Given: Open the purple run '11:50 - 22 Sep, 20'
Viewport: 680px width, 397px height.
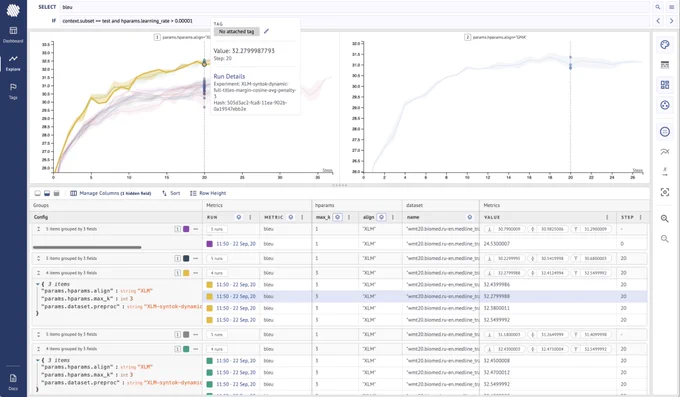Looking at the screenshot, I should [236, 244].
